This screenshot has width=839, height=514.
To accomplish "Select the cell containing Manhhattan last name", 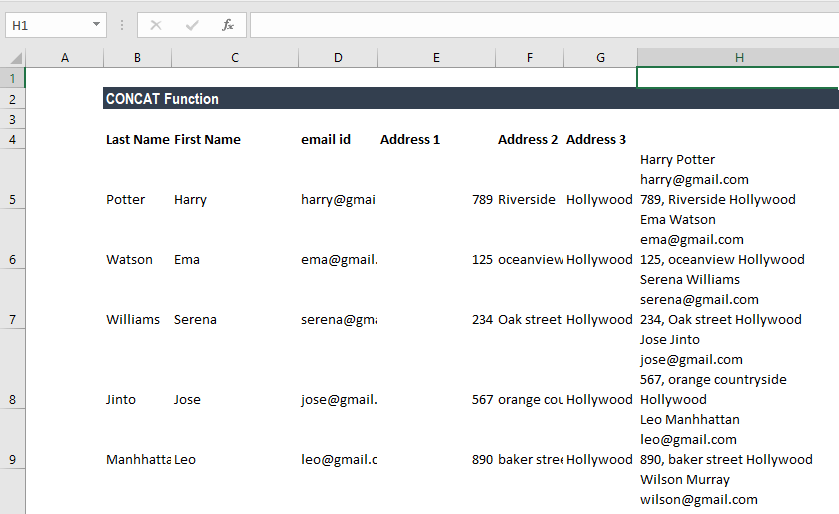I will coord(138,440).
